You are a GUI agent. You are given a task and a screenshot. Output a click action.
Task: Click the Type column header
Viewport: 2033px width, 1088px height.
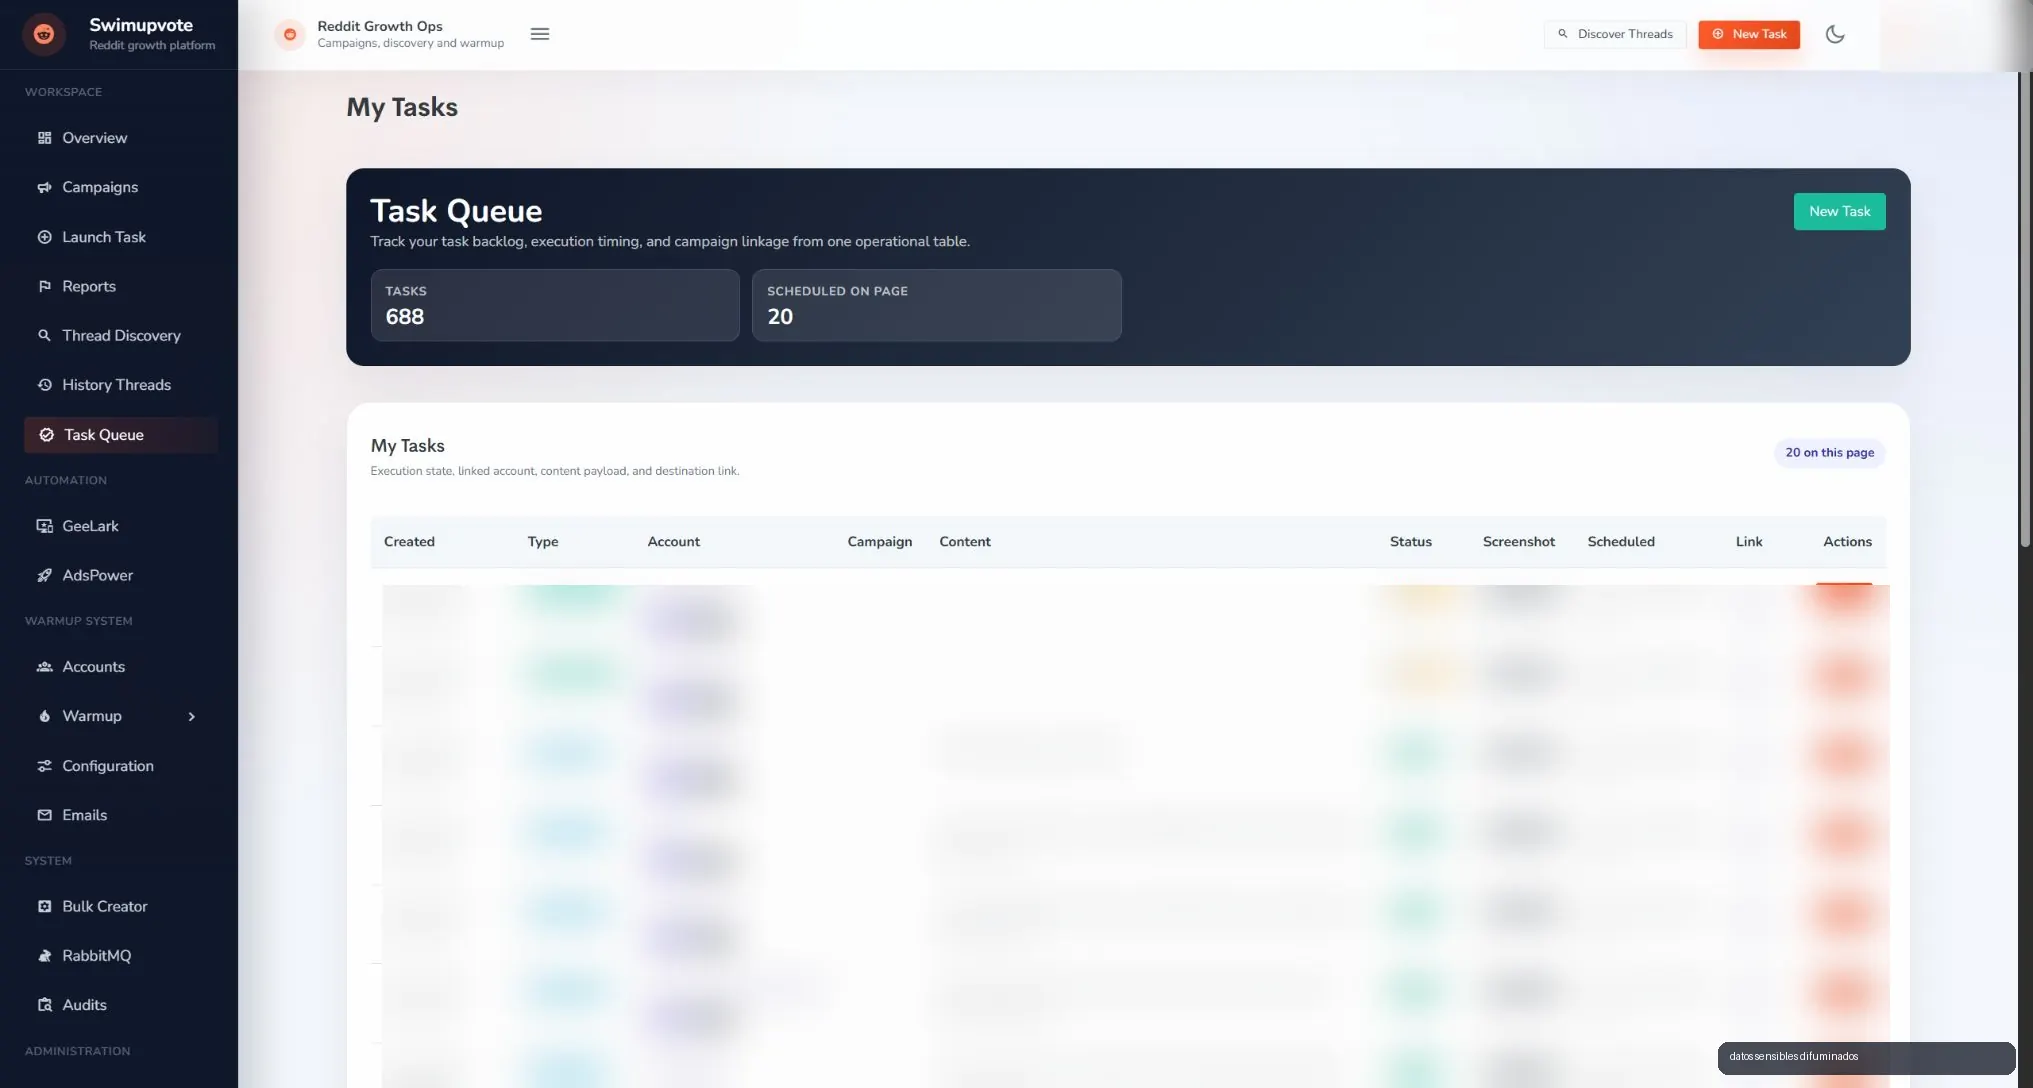[x=543, y=542]
